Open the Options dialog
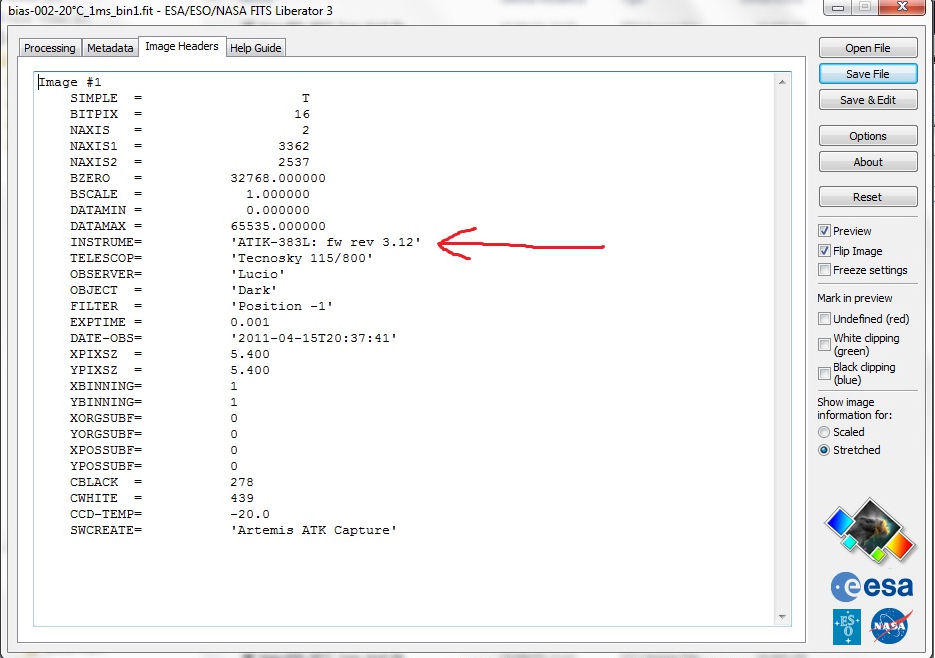 868,136
